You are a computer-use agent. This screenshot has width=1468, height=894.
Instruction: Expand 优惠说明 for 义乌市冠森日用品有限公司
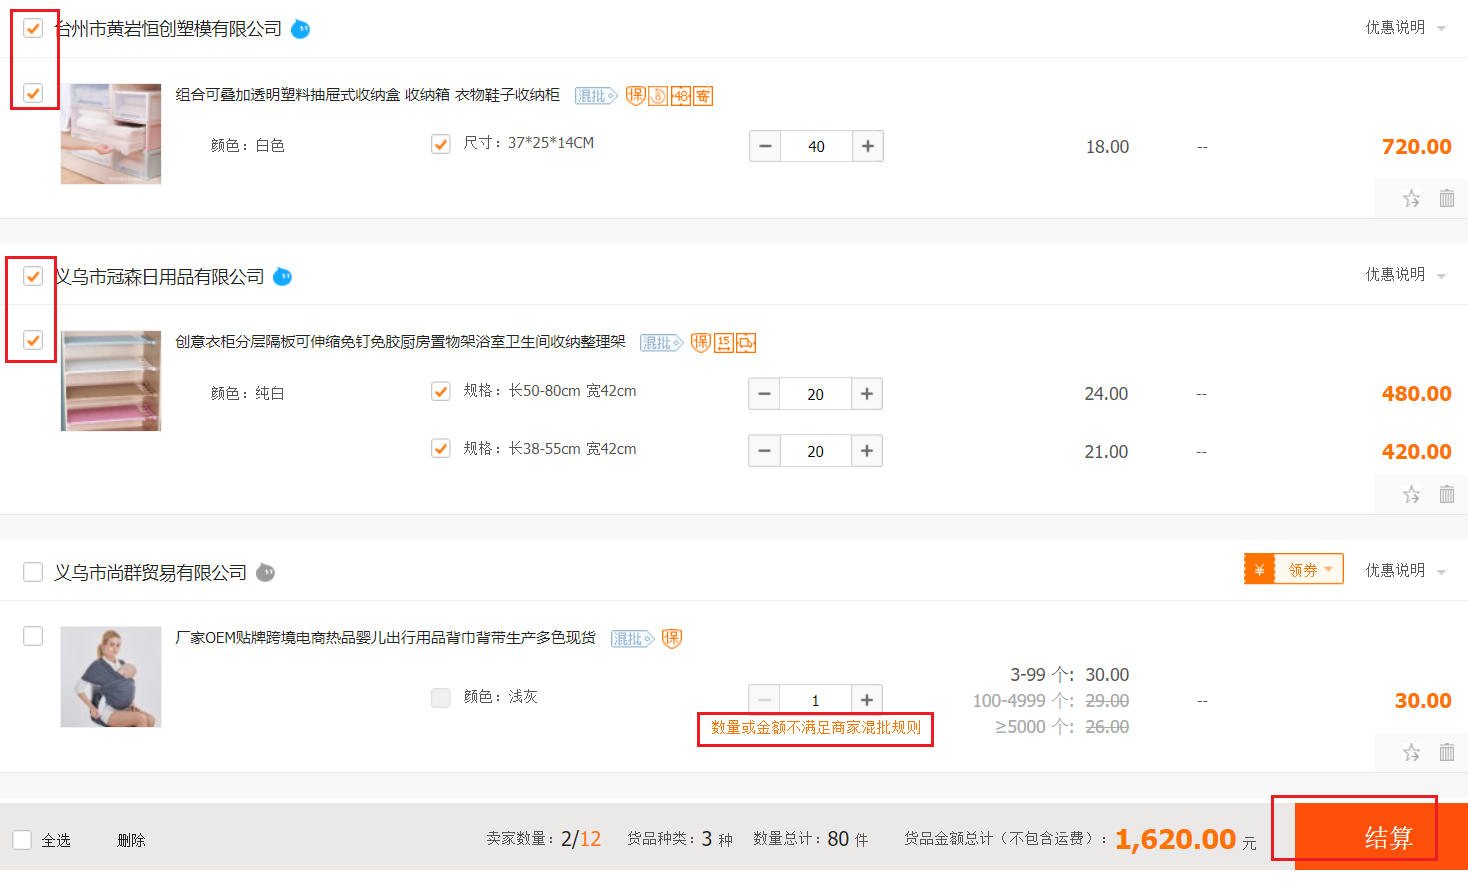[x=1405, y=275]
